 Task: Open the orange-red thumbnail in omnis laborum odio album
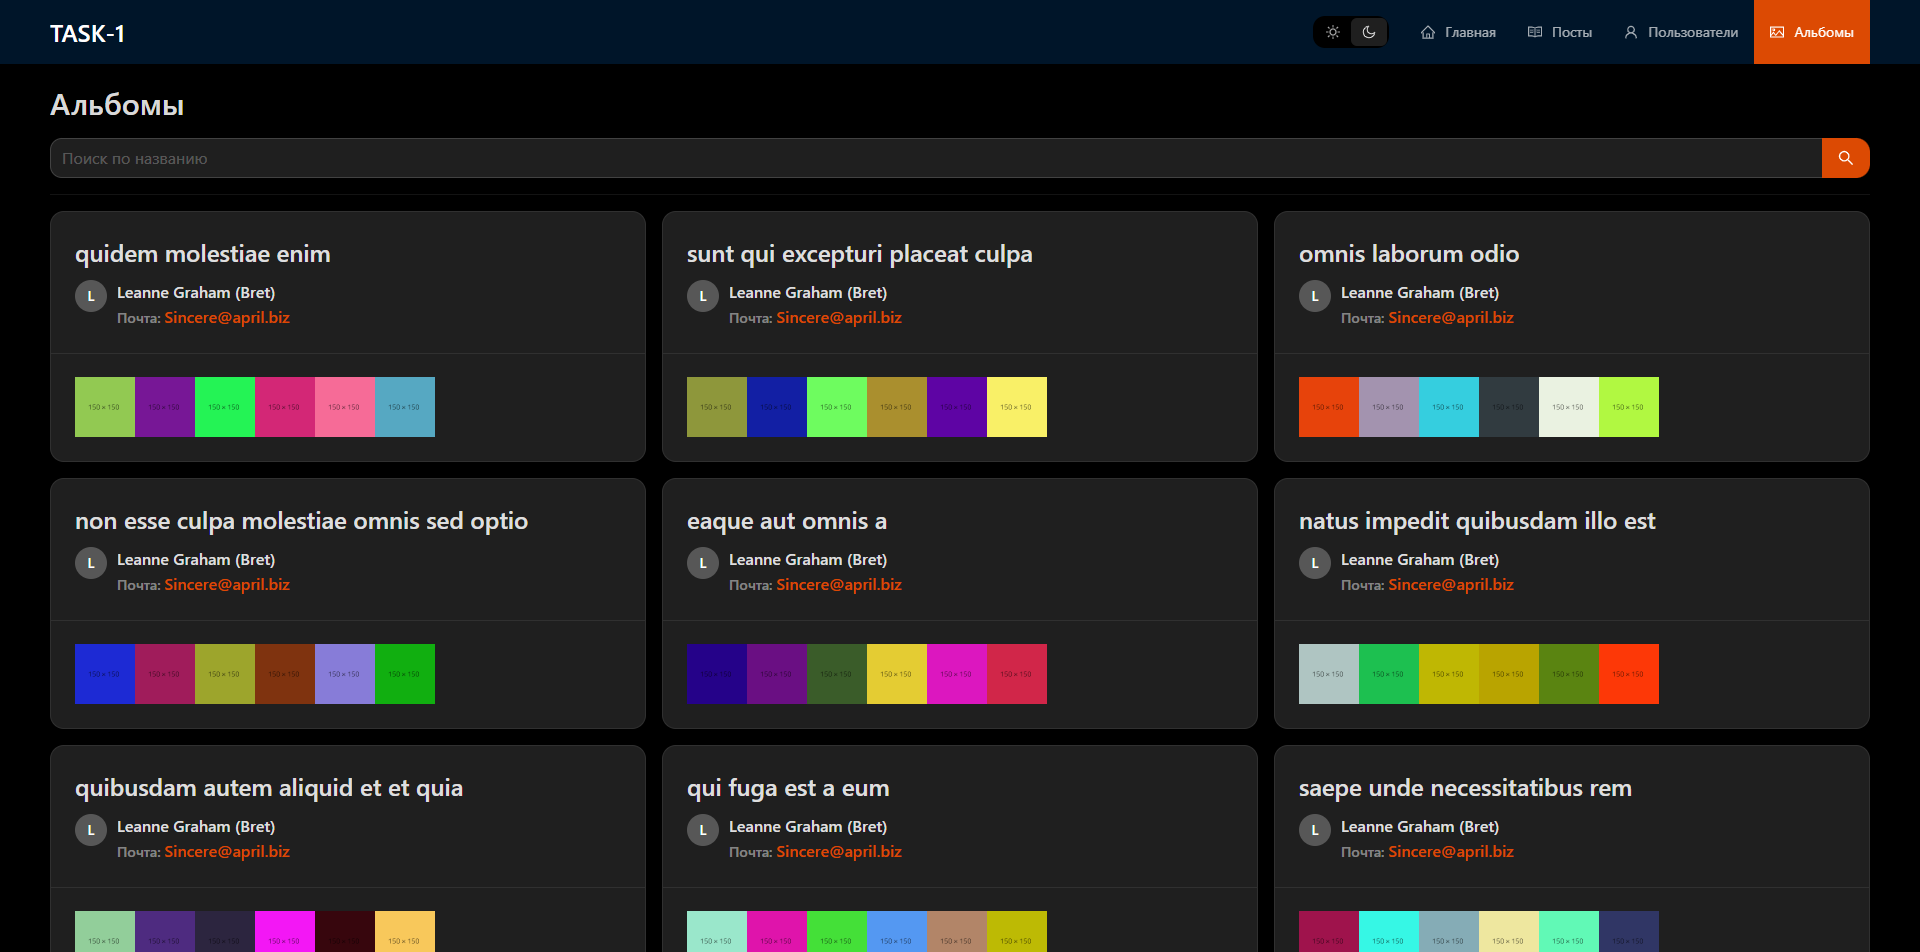coord(1329,407)
